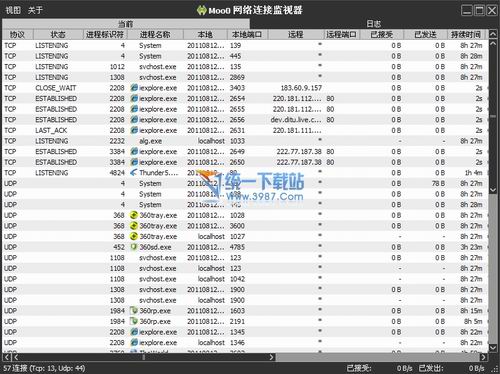Click iexplore icon on port 2656 row
The width and height of the screenshot is (500, 374).
coord(134,120)
